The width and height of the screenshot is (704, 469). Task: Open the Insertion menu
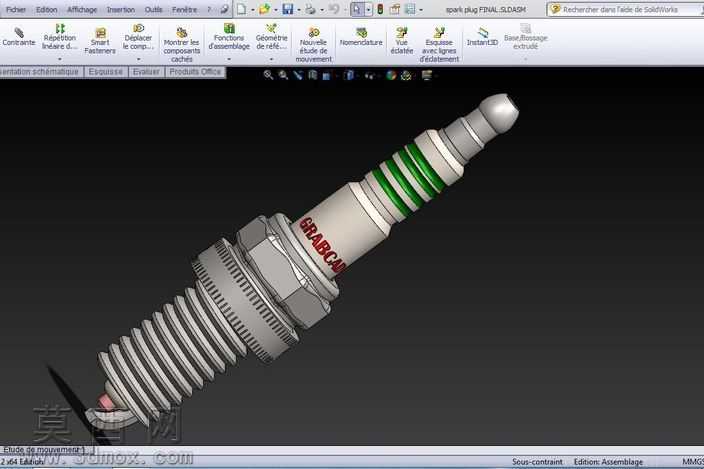(x=121, y=9)
